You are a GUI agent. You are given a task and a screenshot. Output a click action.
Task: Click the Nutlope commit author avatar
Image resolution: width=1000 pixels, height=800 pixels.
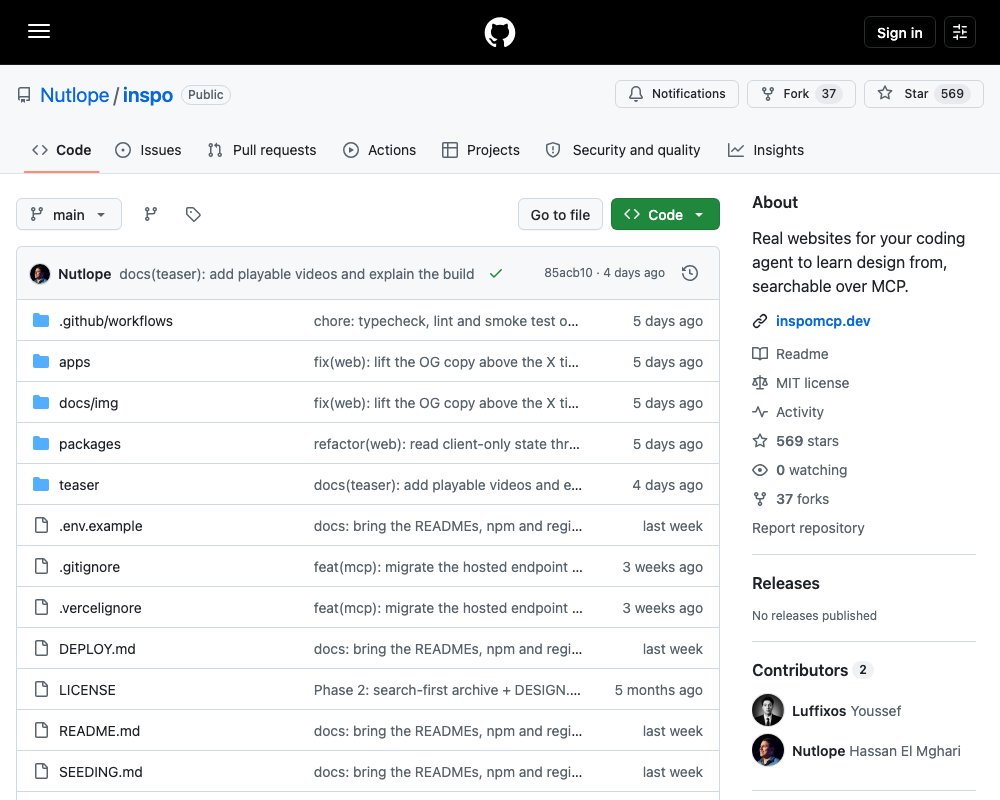(40, 274)
